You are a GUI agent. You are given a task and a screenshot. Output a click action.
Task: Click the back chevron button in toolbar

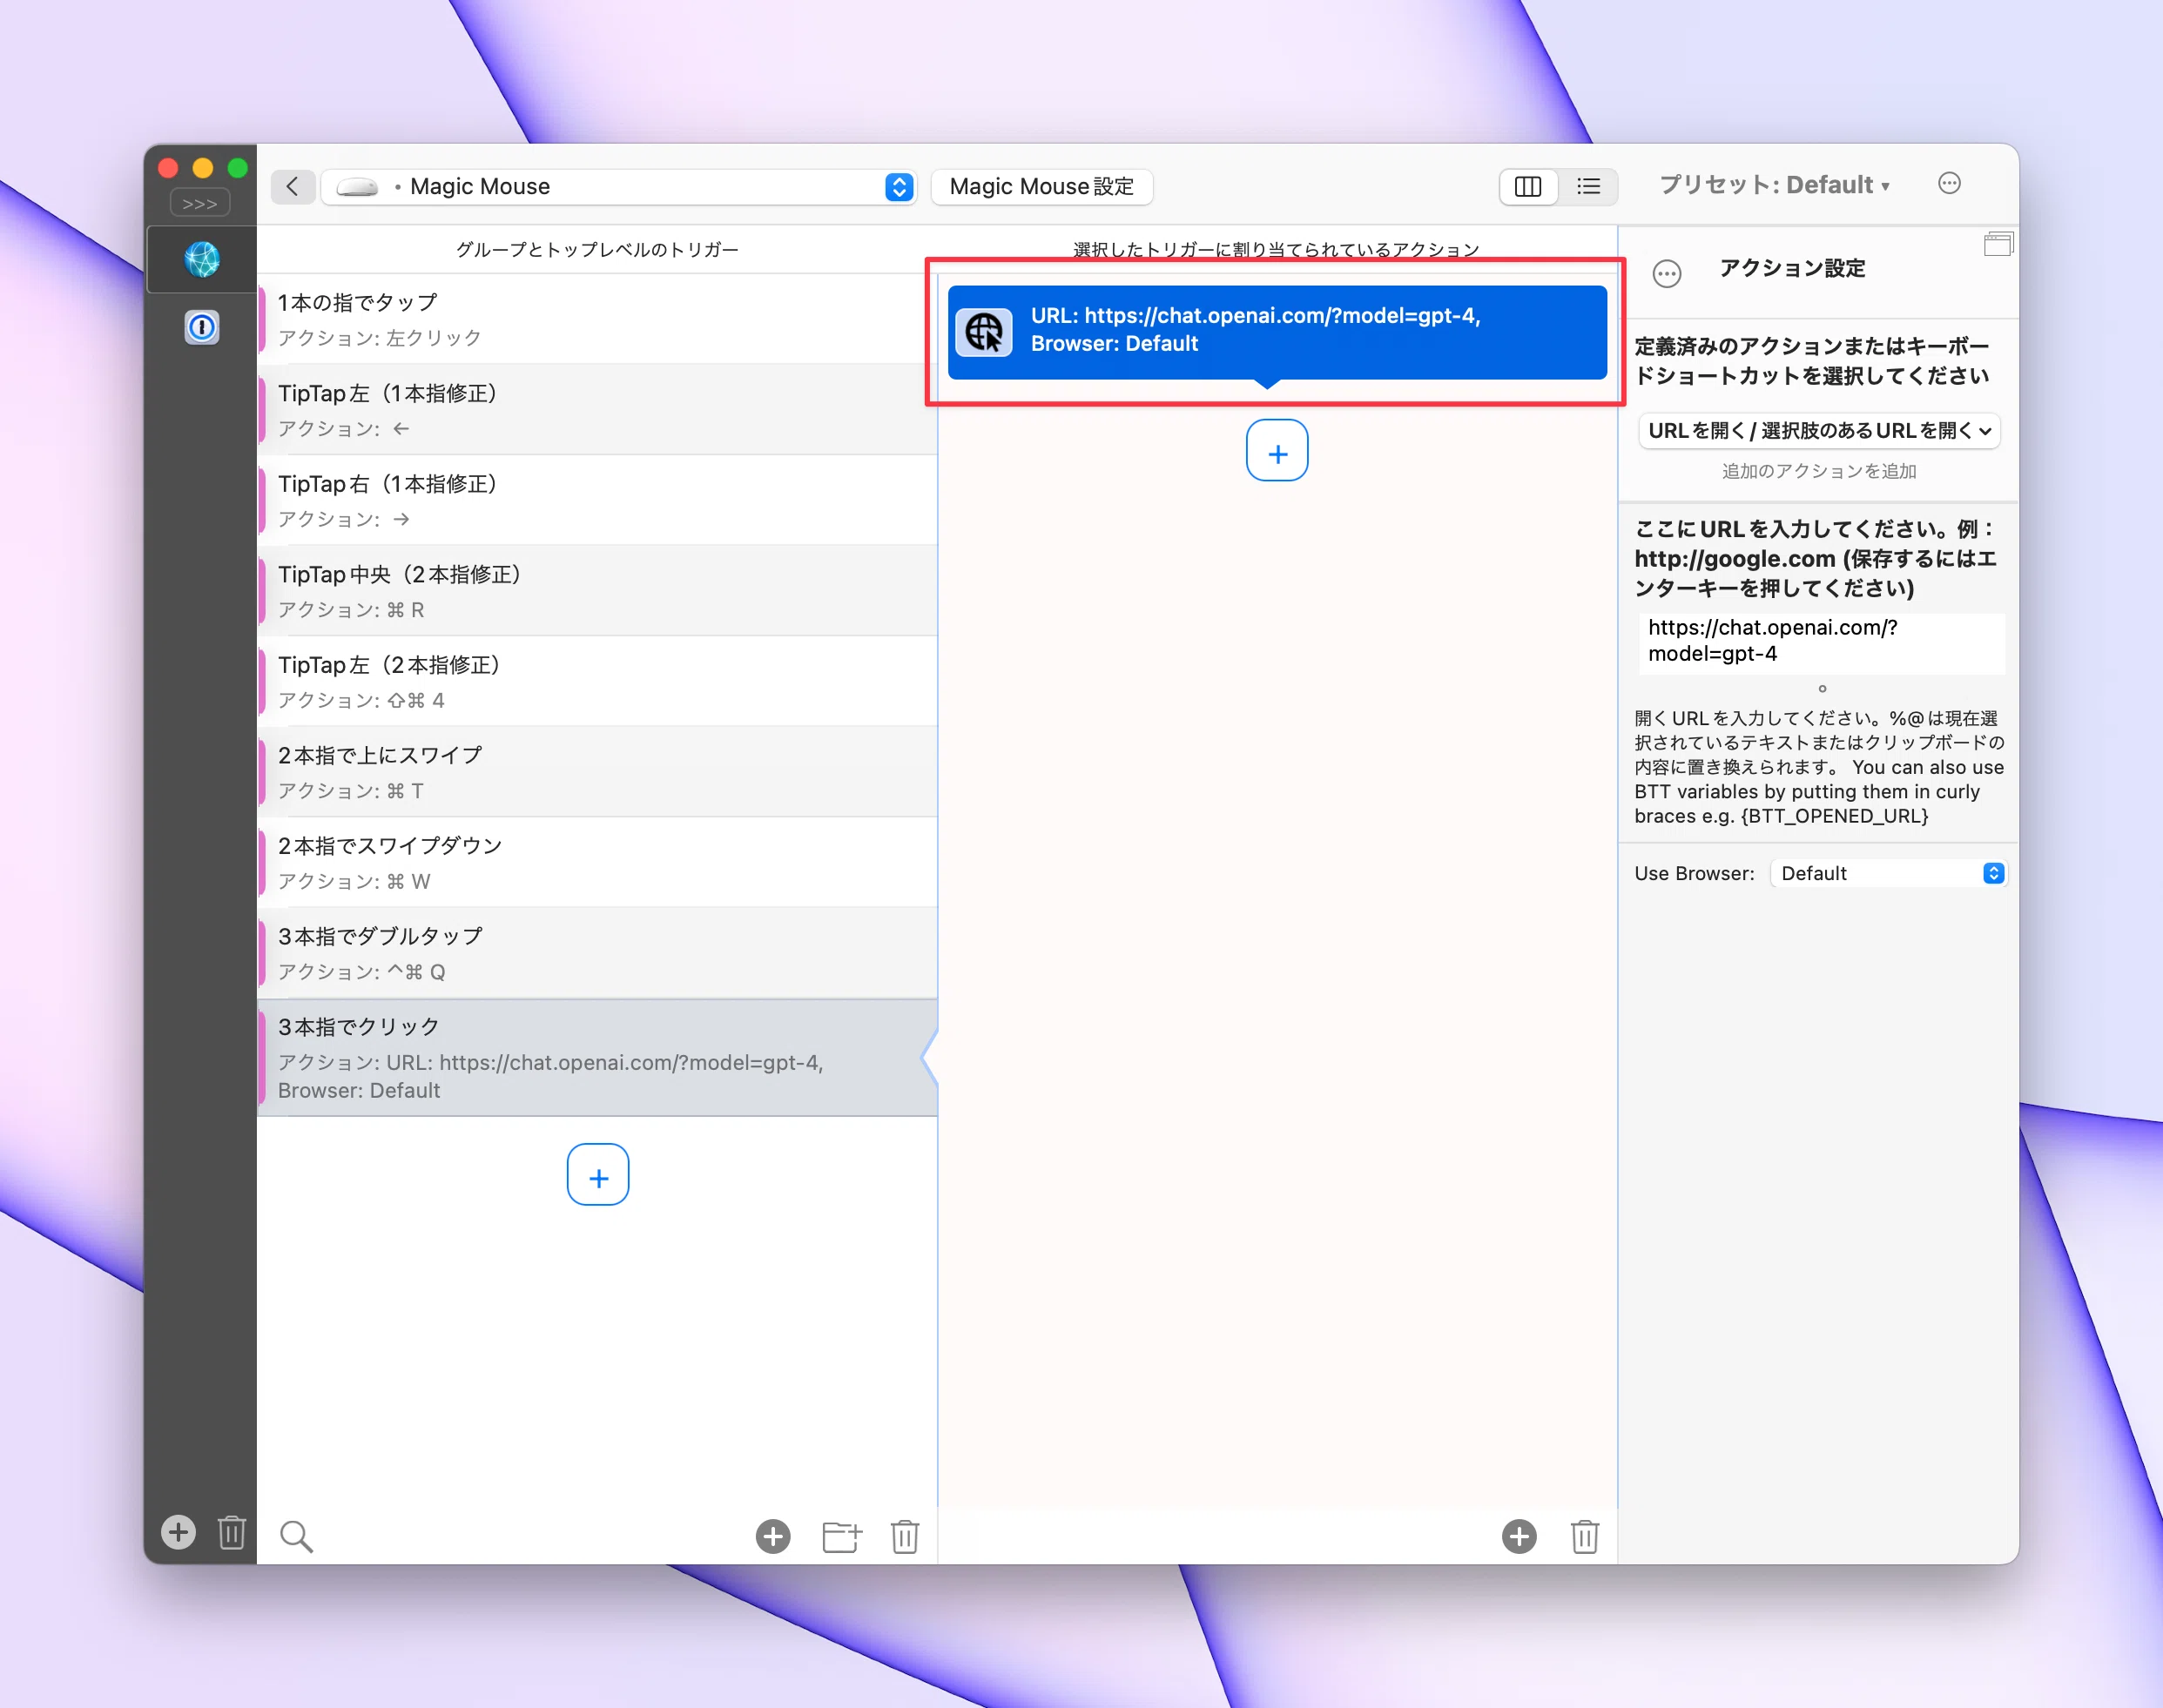pyautogui.click(x=292, y=186)
